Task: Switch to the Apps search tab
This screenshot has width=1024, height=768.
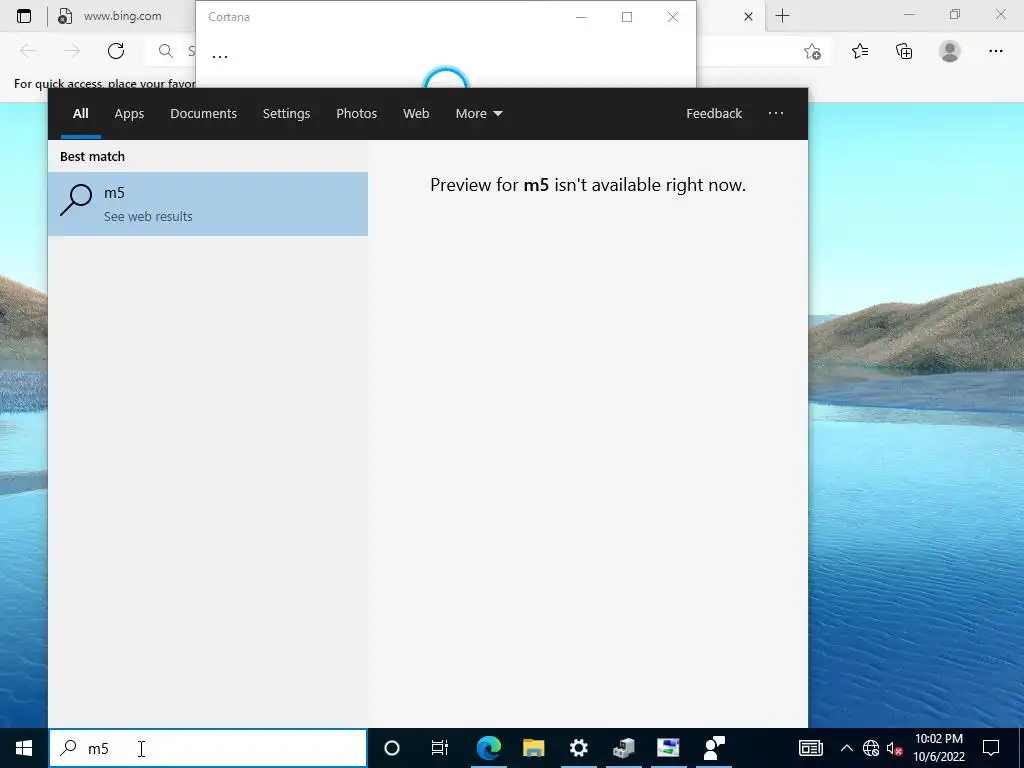Action: pyautogui.click(x=129, y=114)
